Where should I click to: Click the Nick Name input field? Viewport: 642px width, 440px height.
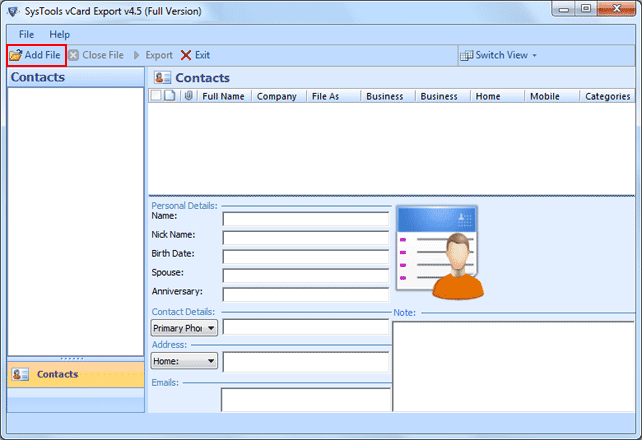click(306, 237)
